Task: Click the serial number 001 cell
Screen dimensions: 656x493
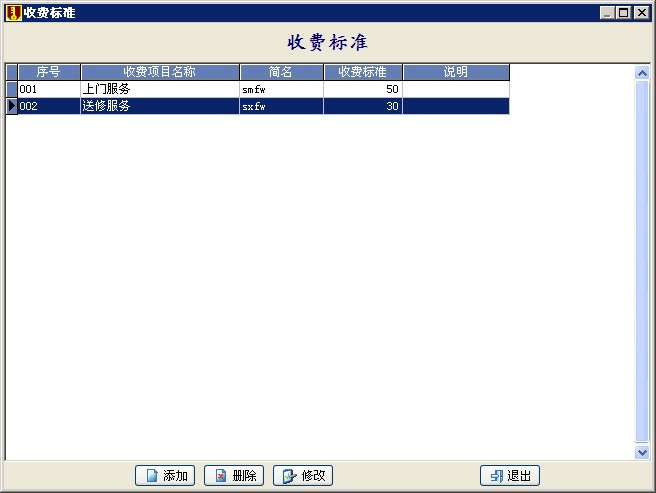Action: (x=48, y=89)
